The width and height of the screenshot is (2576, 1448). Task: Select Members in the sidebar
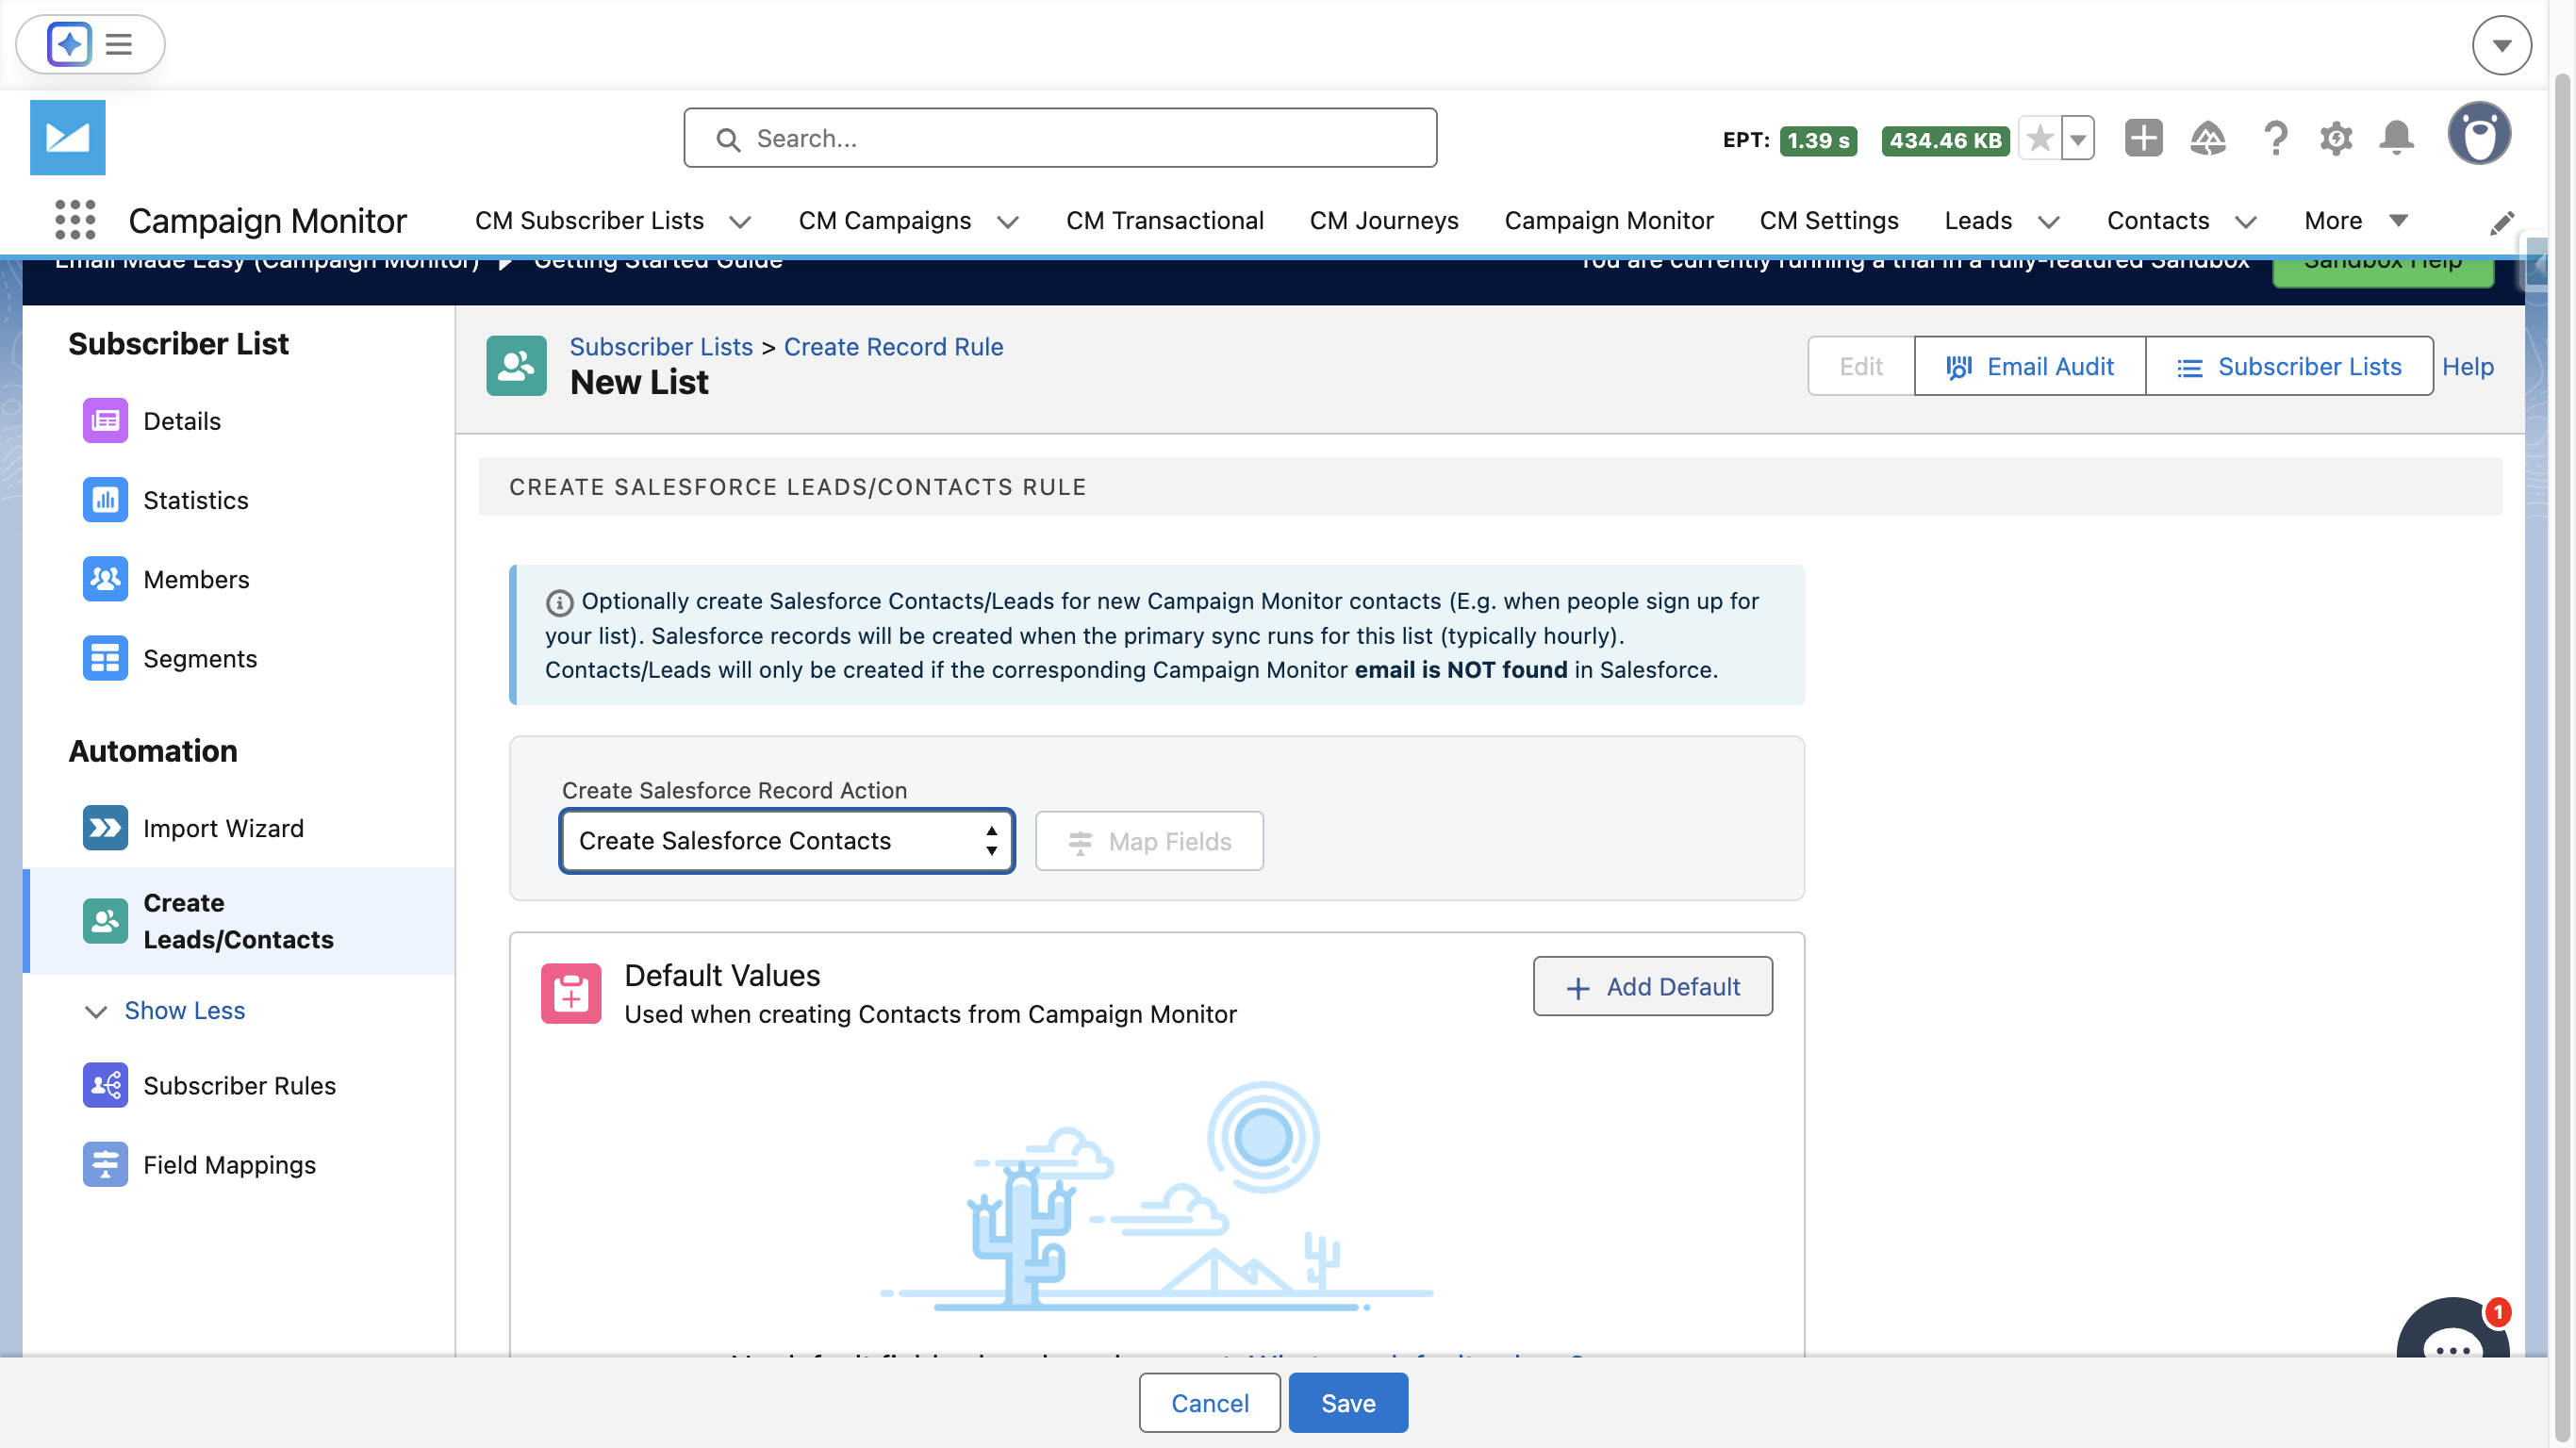point(196,579)
